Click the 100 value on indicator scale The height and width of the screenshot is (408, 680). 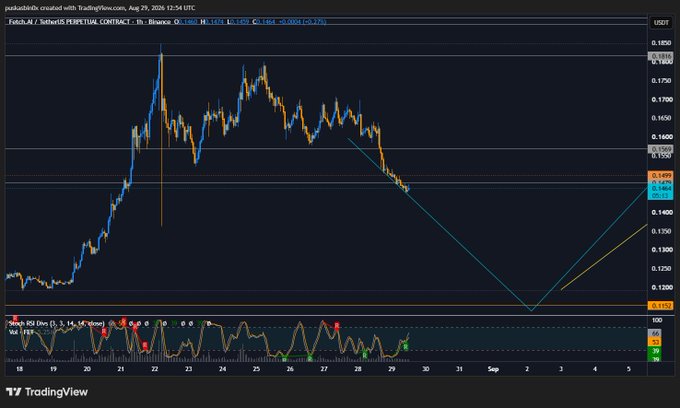pyautogui.click(x=657, y=320)
